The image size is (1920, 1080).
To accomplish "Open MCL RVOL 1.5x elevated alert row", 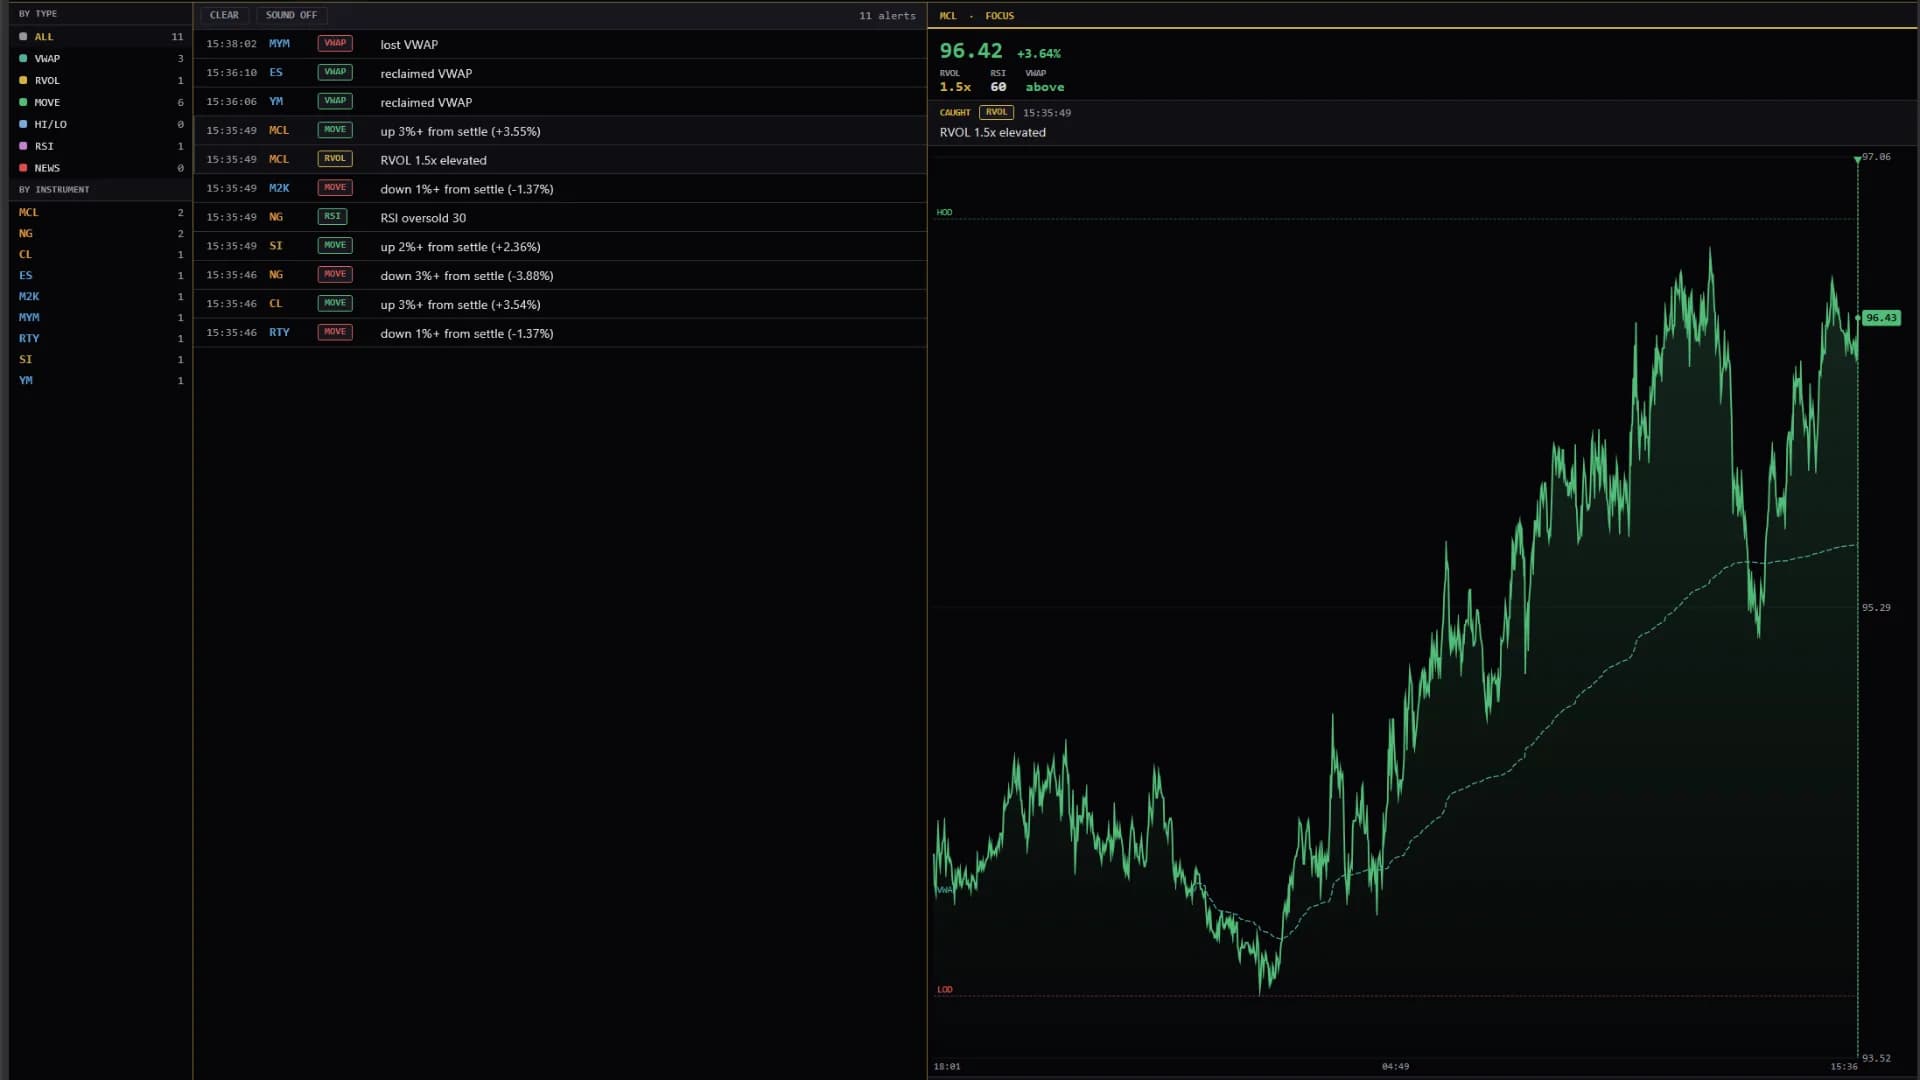I will (x=560, y=160).
